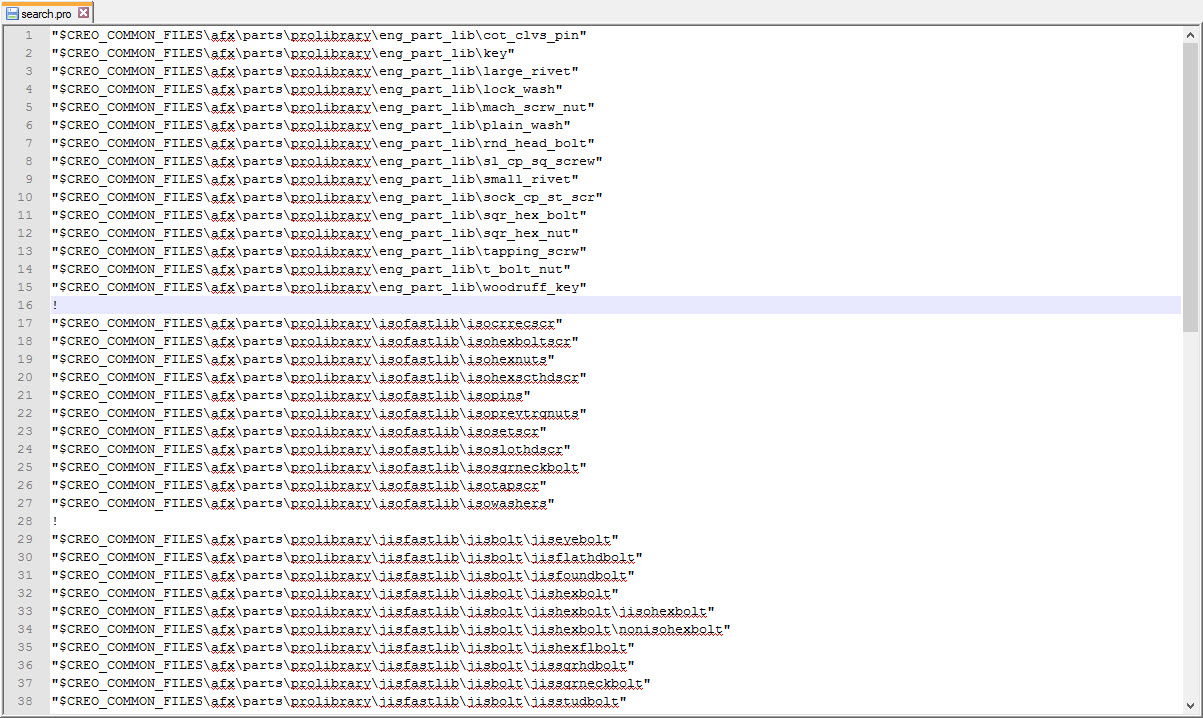Click the line ending with sqr_hex_bolt
Screen dimensions: 1203x718
[319, 215]
